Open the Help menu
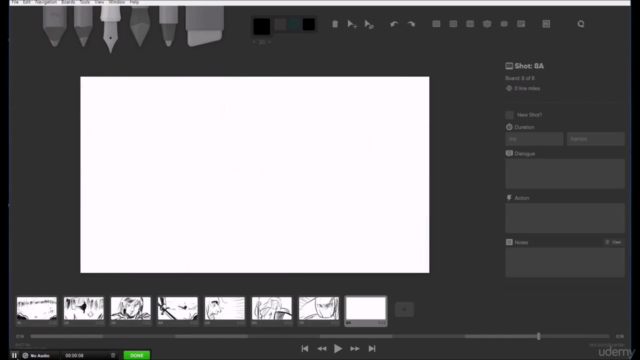Image resolution: width=640 pixels, height=360 pixels. click(134, 2)
